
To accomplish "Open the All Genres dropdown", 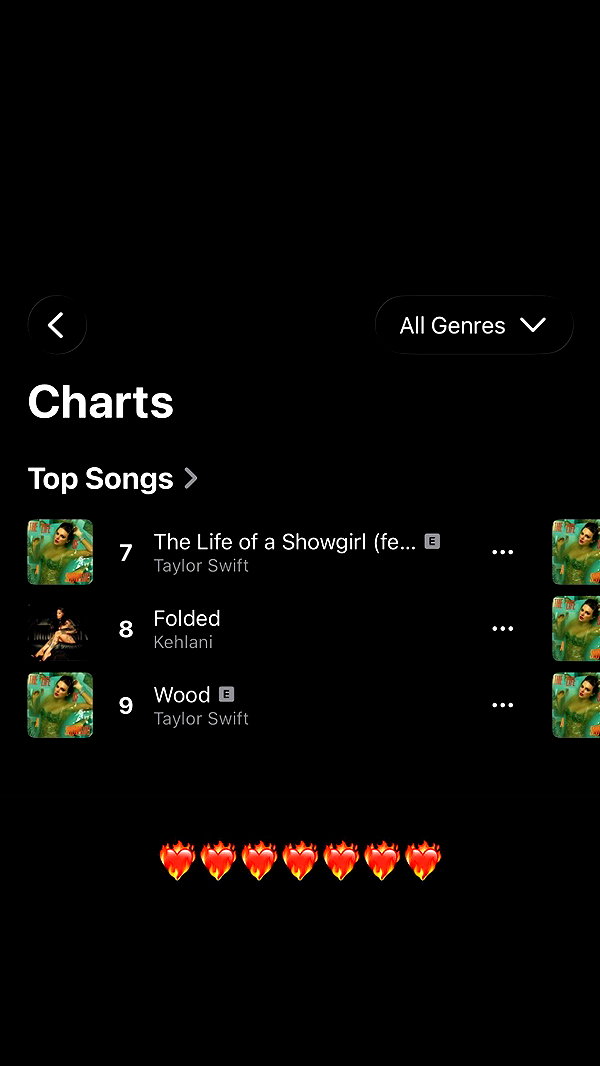I will click(x=474, y=325).
